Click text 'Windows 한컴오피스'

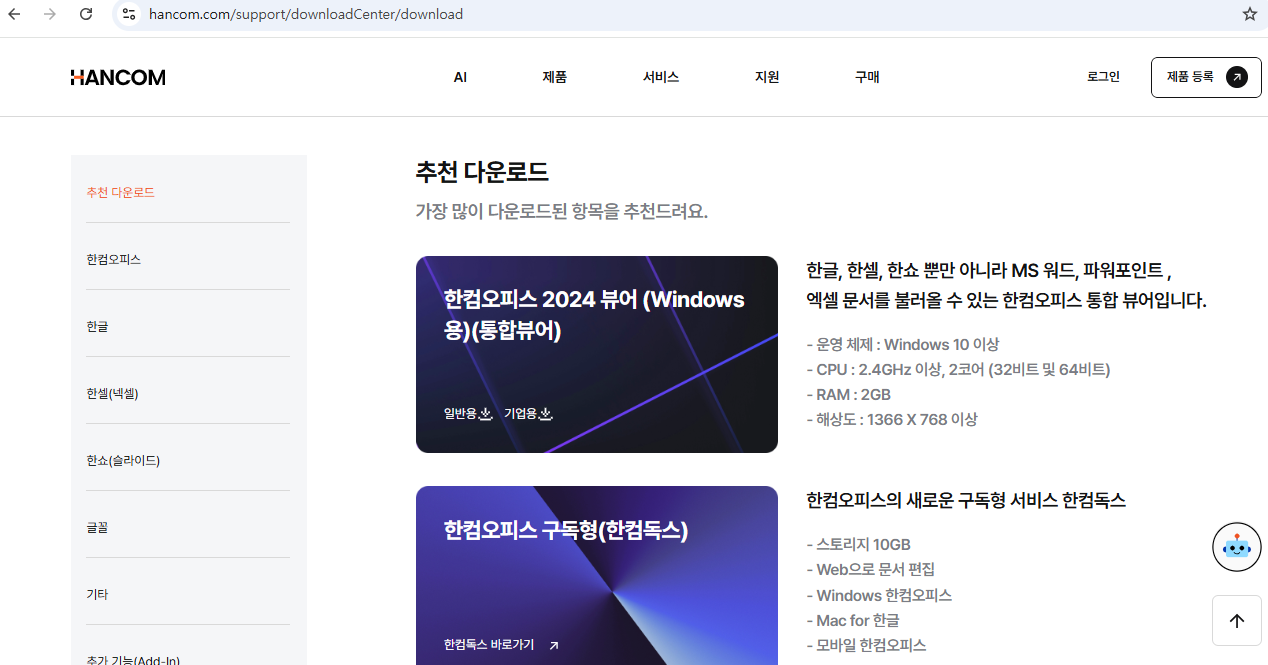[x=880, y=595]
